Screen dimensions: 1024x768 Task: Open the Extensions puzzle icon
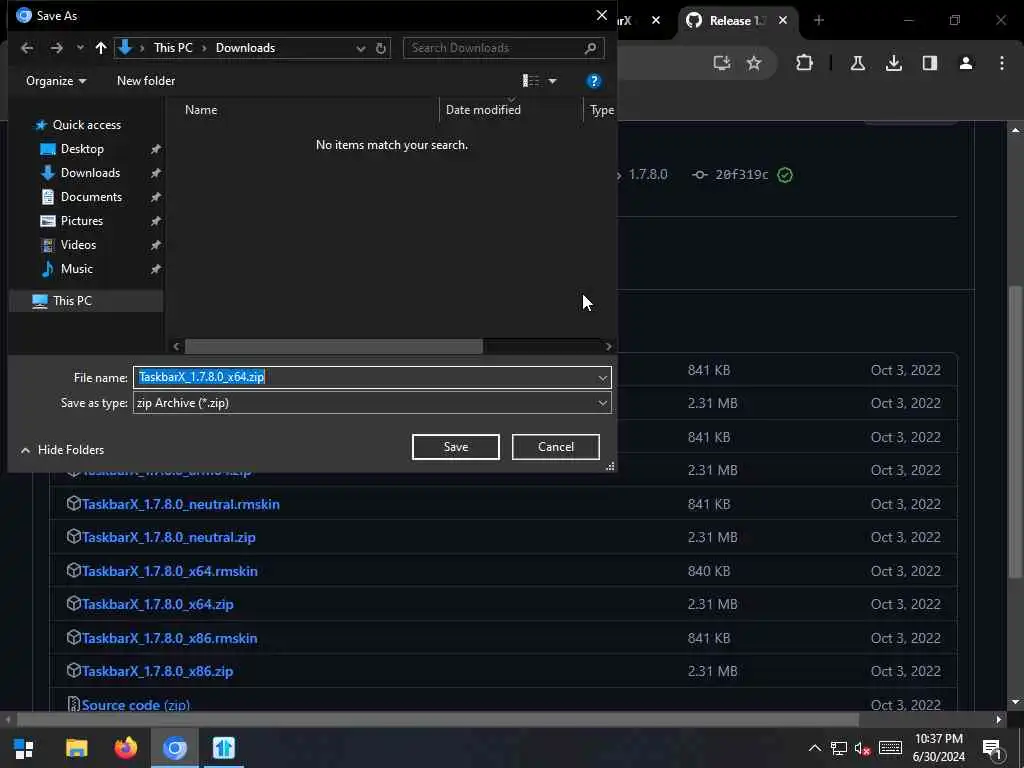click(x=805, y=63)
